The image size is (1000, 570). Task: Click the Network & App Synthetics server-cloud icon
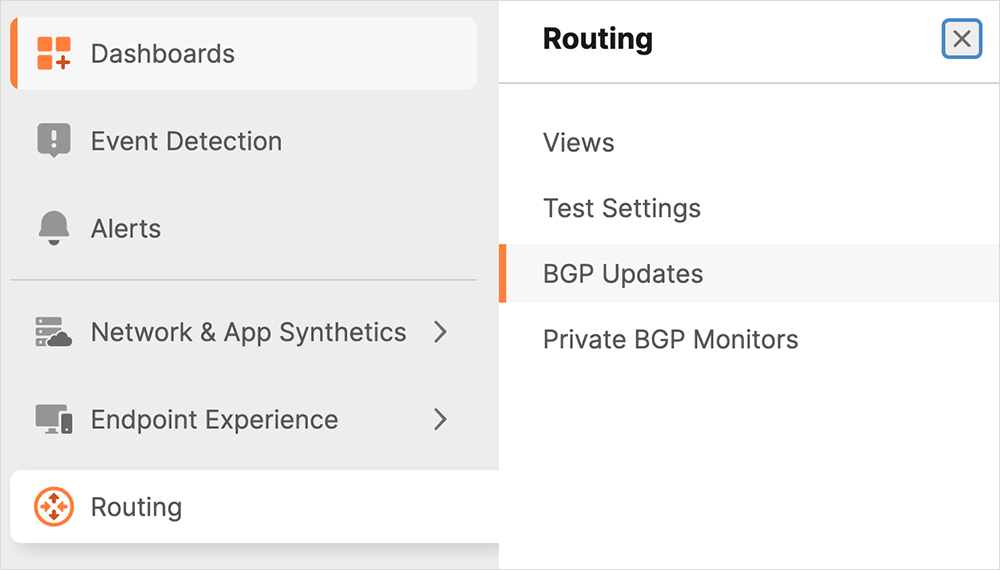(54, 333)
